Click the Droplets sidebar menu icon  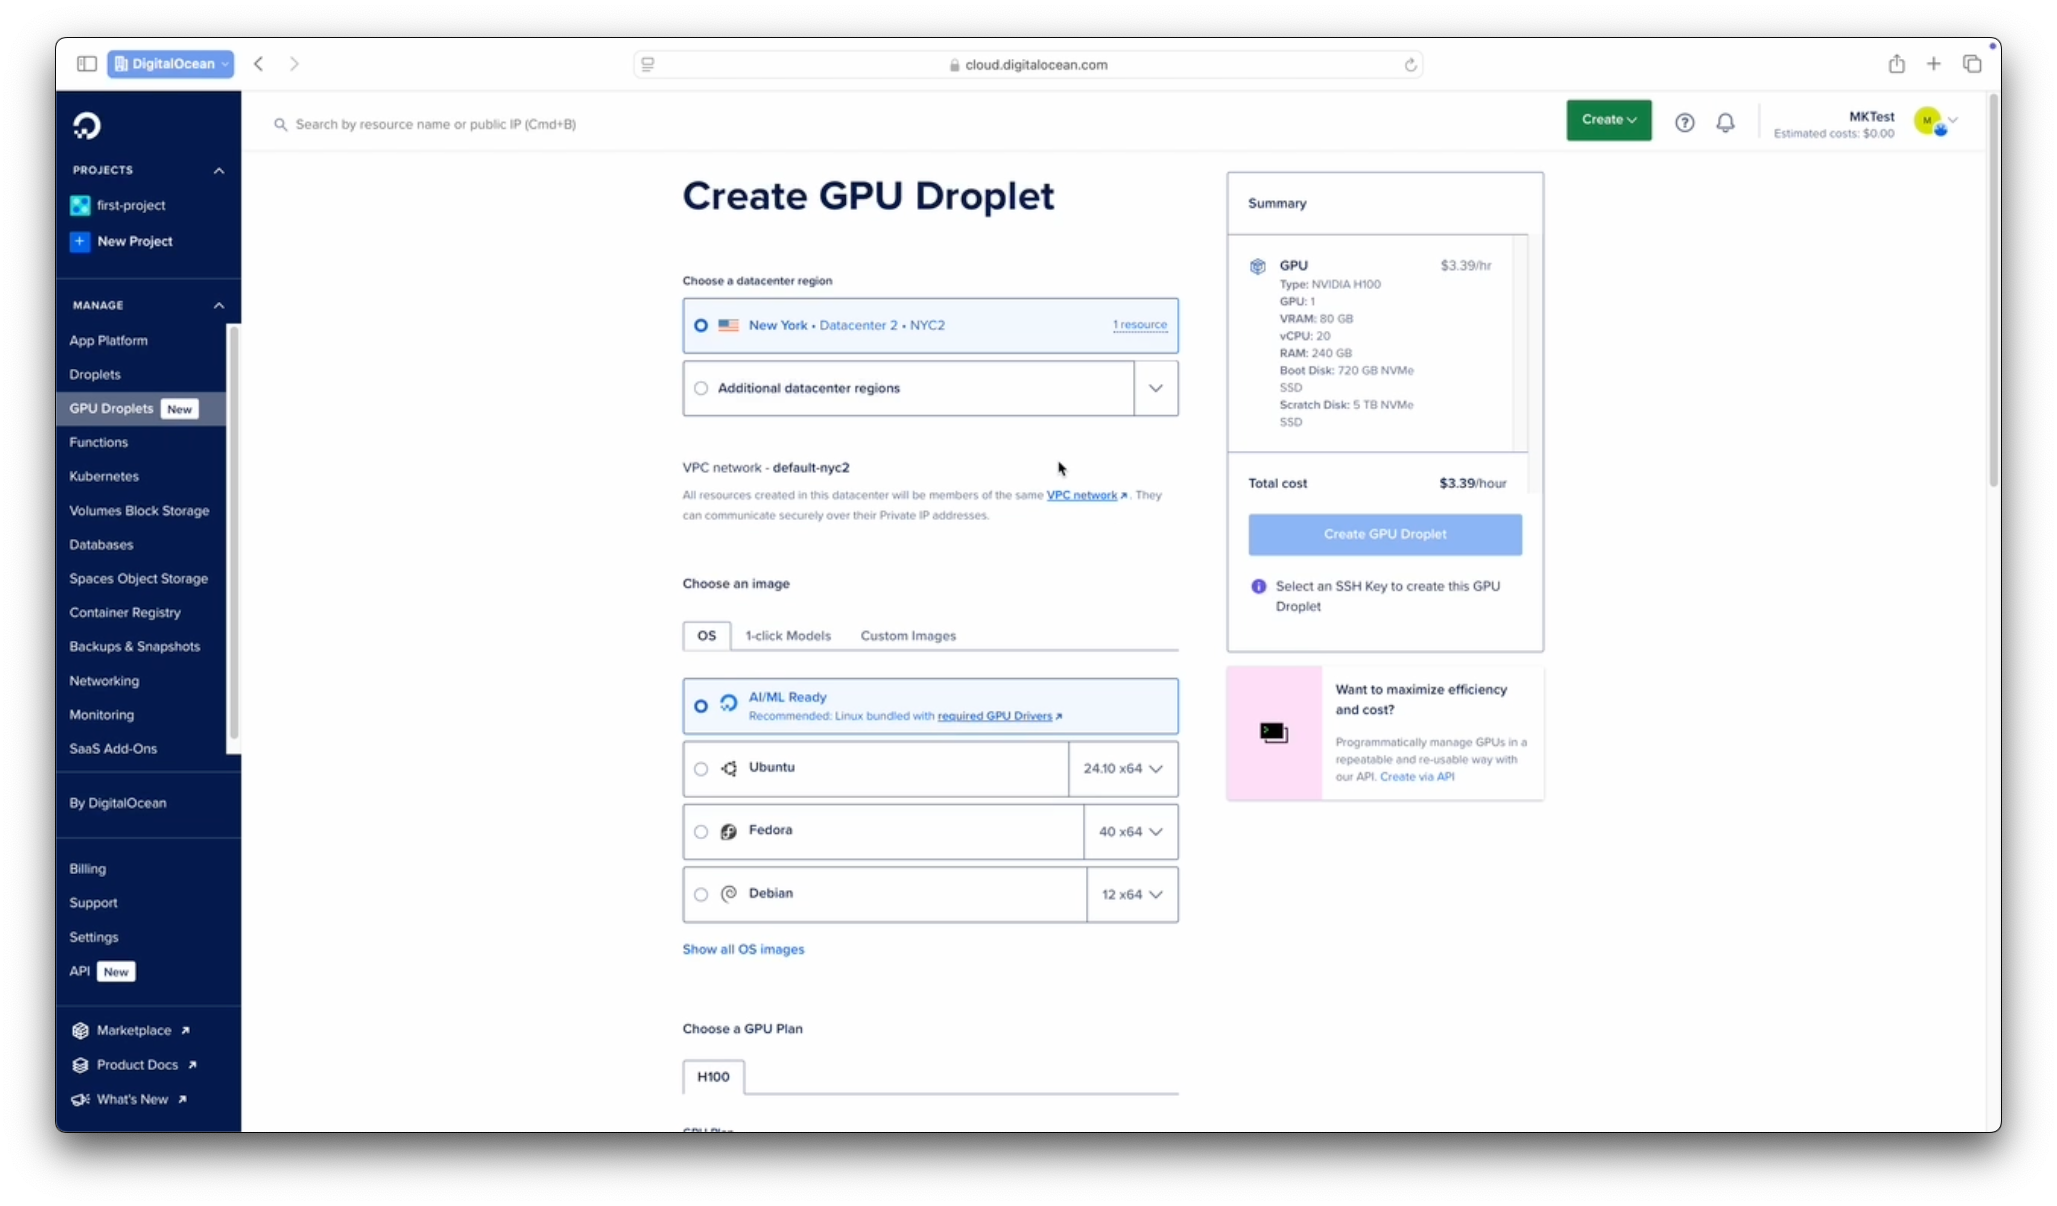pos(95,373)
